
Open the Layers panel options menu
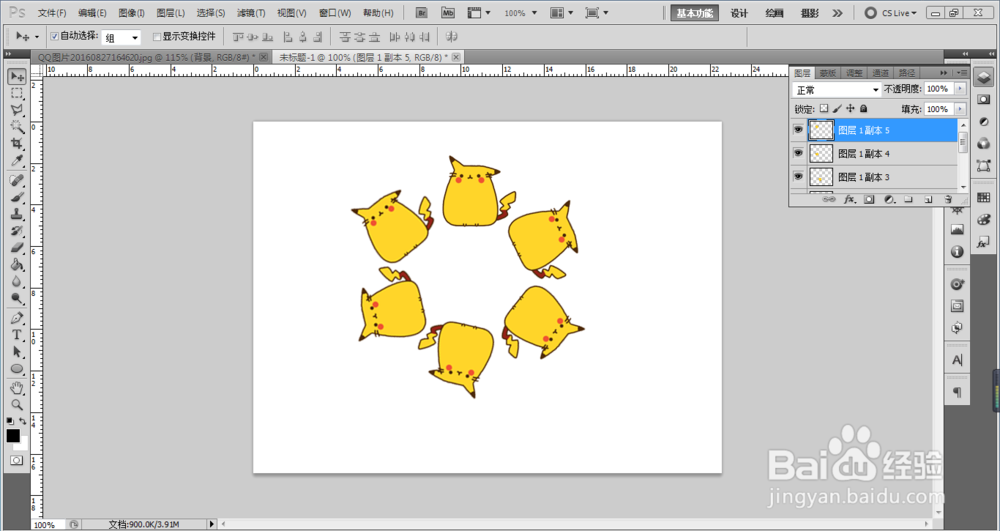[x=962, y=73]
